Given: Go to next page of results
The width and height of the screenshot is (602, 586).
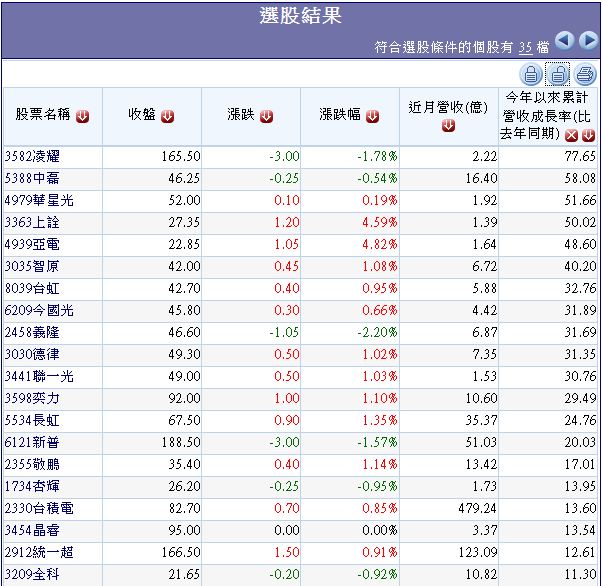Looking at the screenshot, I should coord(589,41).
